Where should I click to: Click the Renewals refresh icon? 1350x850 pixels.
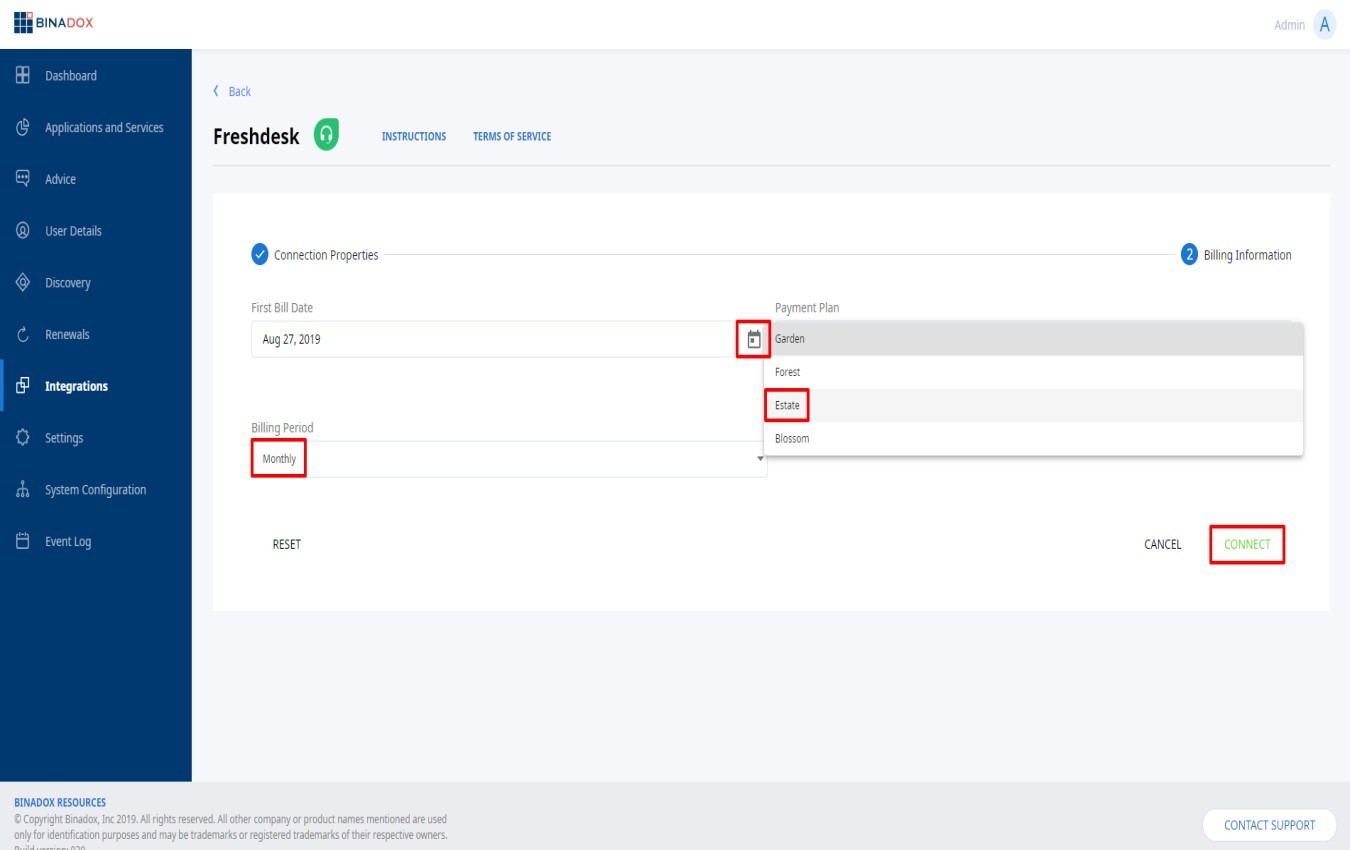(x=22, y=335)
